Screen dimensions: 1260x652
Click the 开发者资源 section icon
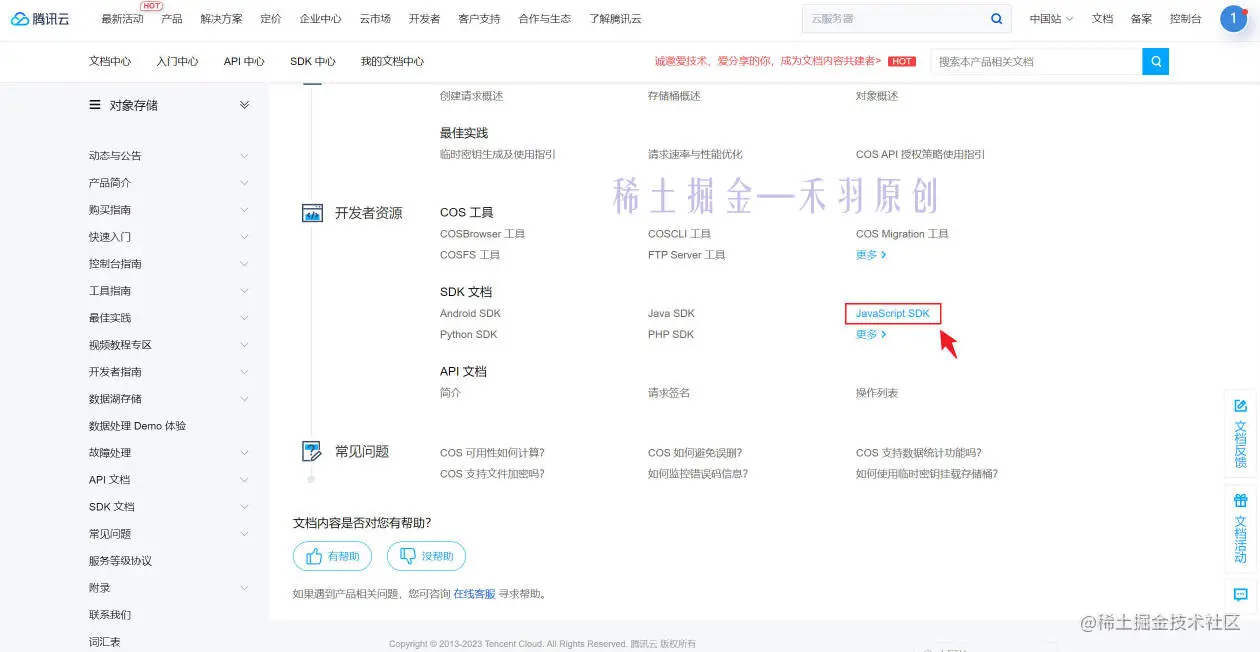click(x=312, y=213)
